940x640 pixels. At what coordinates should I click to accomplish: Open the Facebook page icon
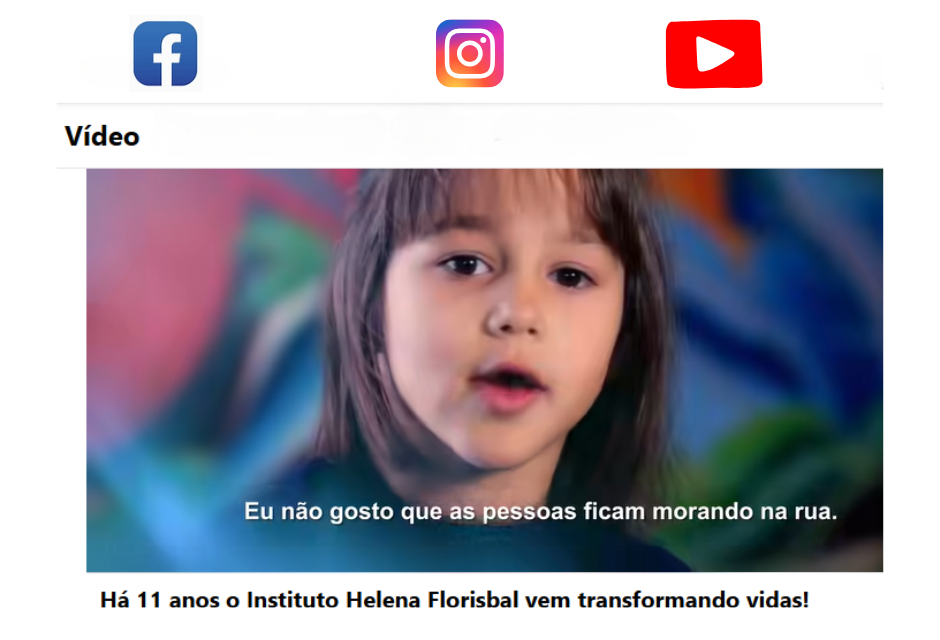(165, 53)
